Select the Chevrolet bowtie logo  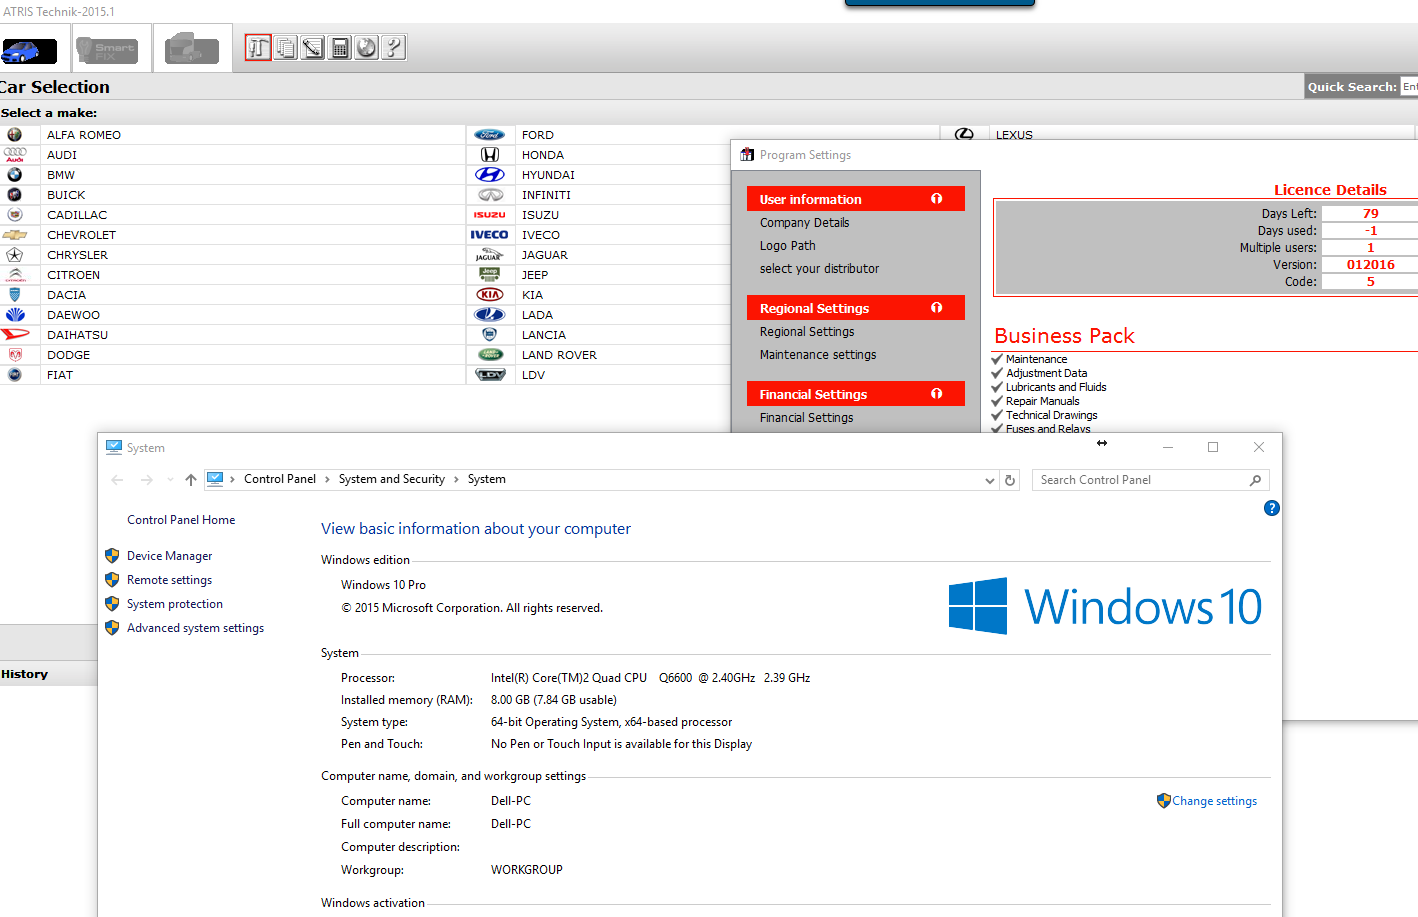[15, 235]
